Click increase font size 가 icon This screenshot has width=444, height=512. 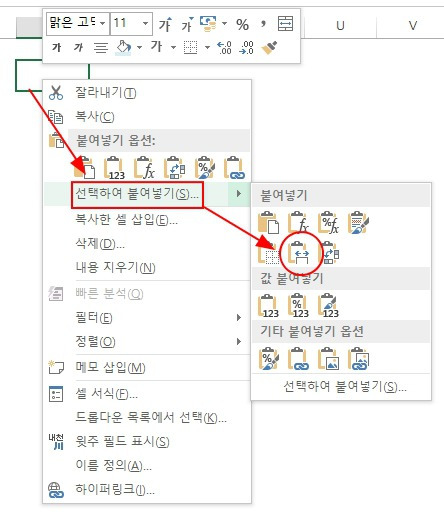[165, 24]
